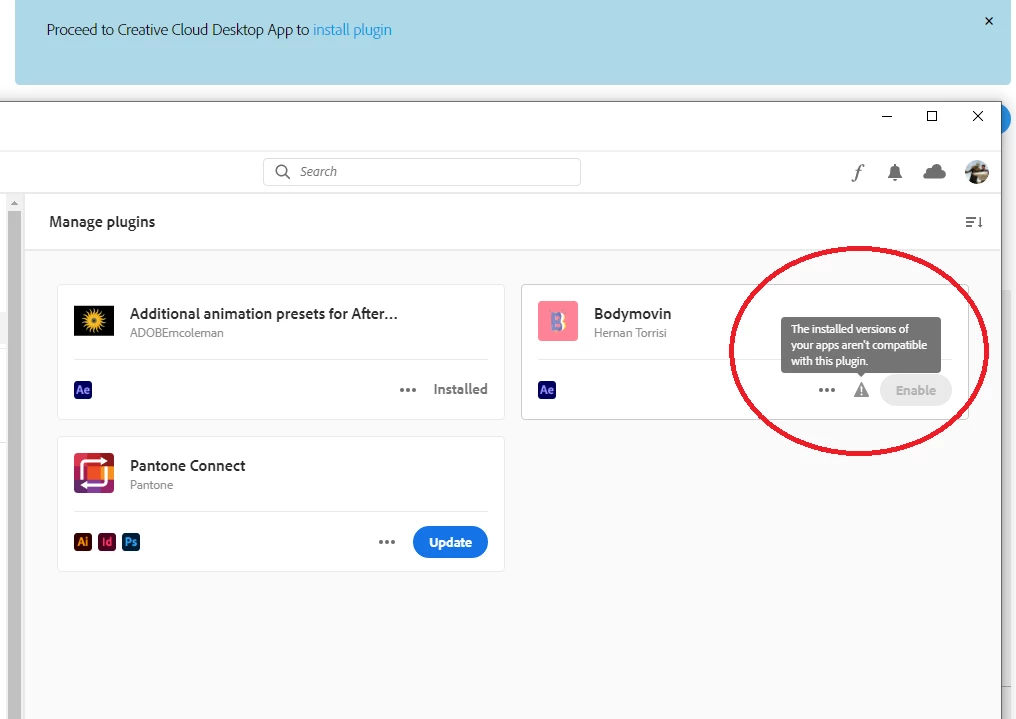Click the Bodymovin plugin thumbnail
1016x719 pixels.
558,321
